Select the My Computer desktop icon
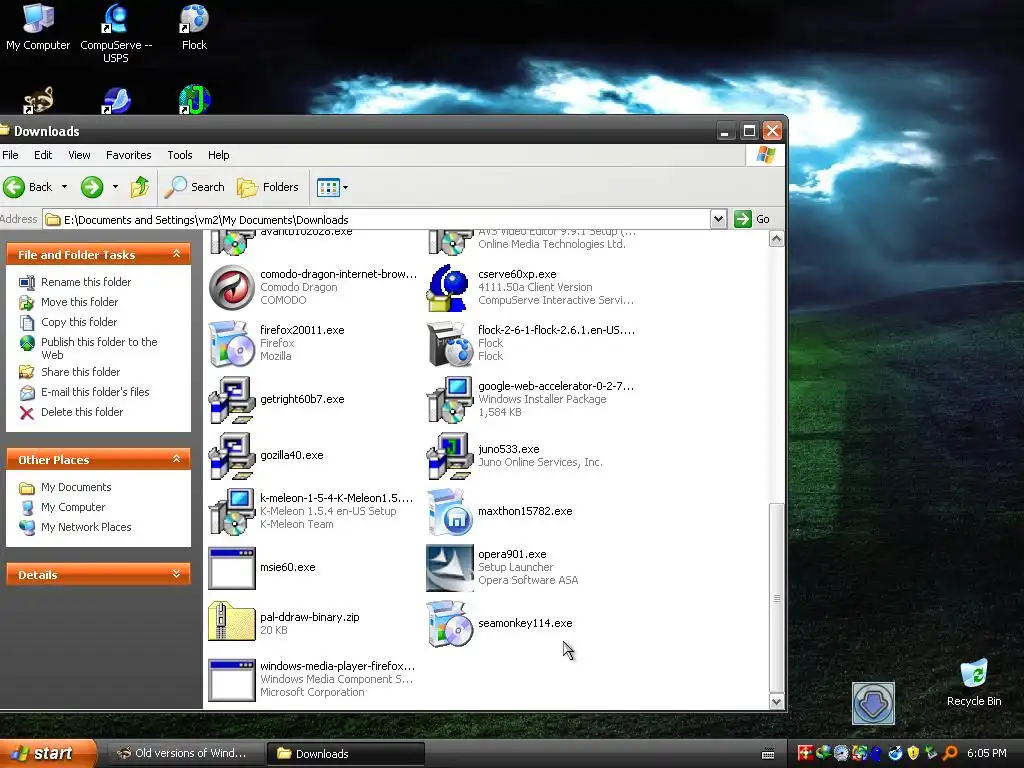The height and width of the screenshot is (768, 1024). coord(38,27)
